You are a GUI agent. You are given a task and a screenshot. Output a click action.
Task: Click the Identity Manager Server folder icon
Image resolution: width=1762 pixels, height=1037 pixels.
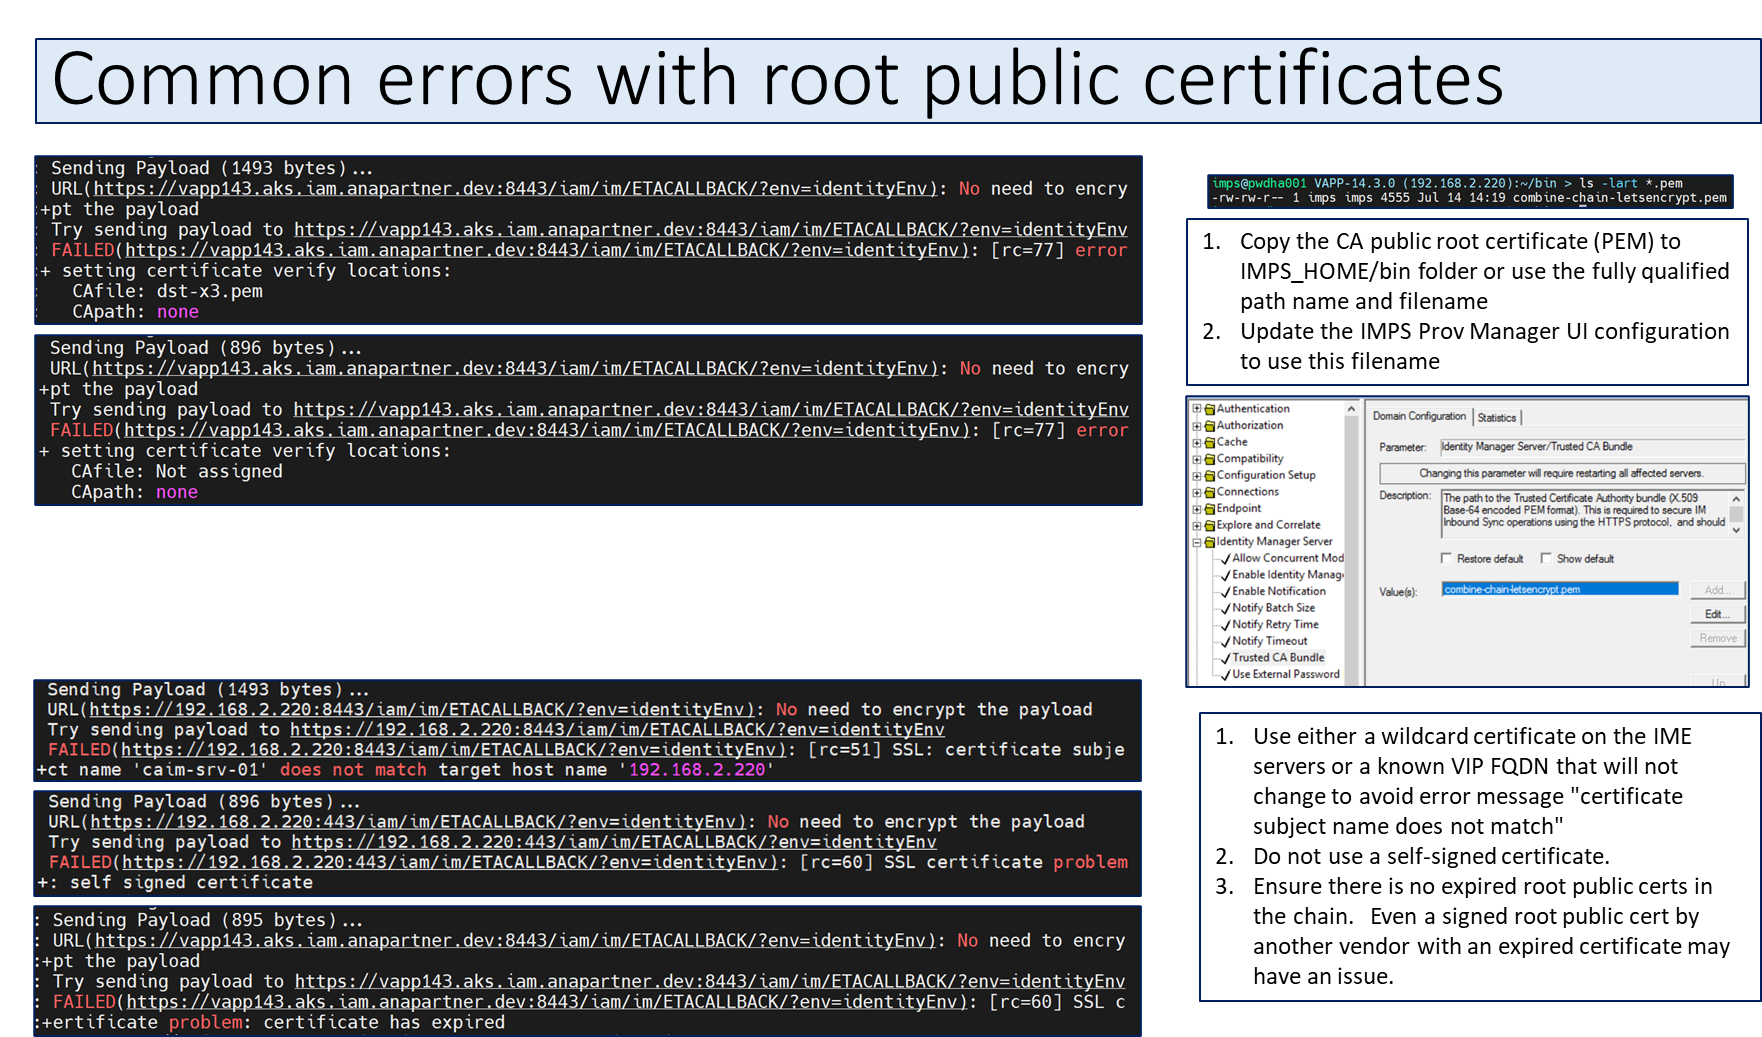tap(1210, 542)
